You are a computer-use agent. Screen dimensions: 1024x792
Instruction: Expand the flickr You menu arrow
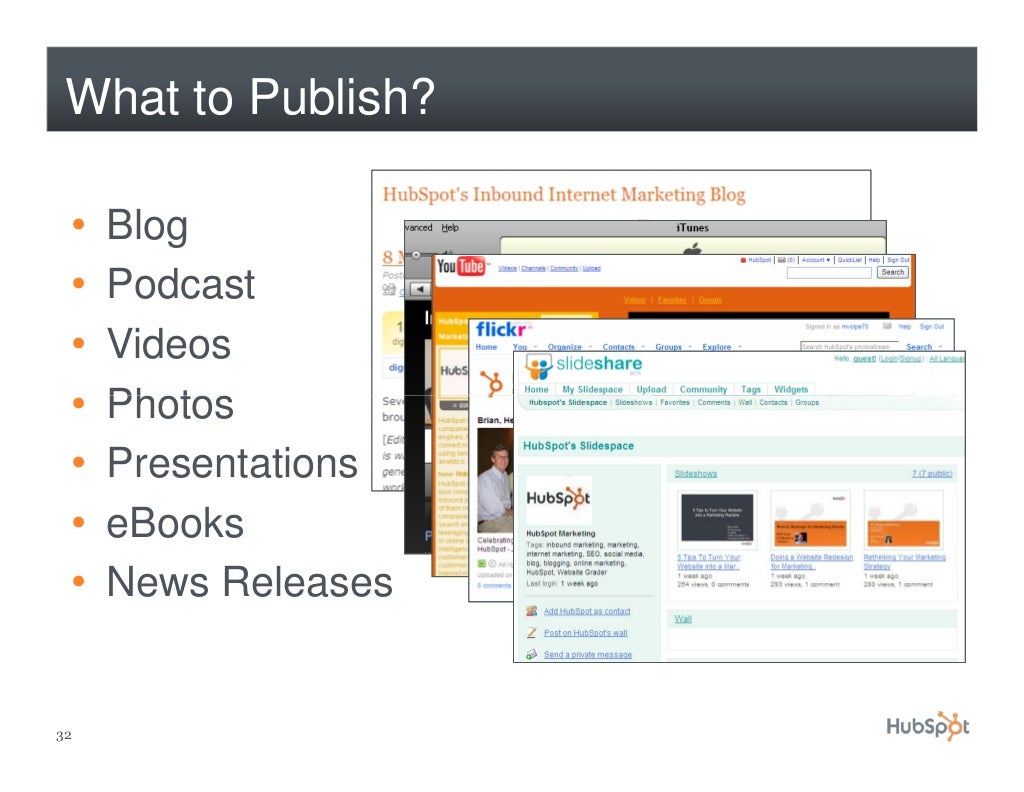pyautogui.click(x=536, y=347)
